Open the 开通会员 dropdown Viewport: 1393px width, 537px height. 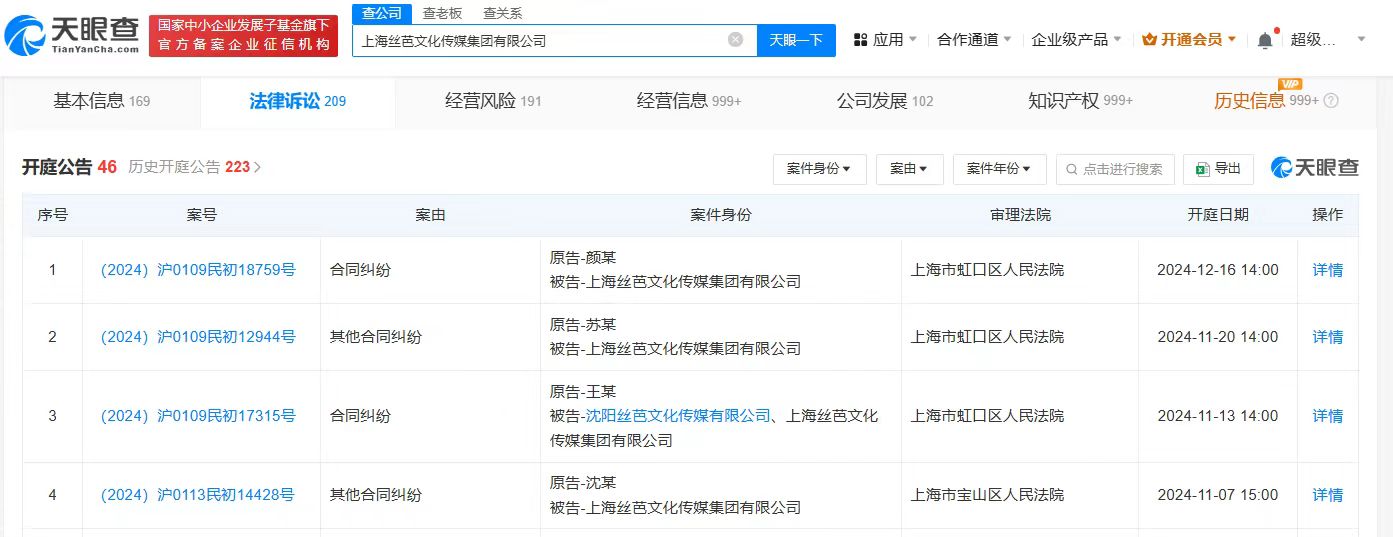pos(1189,40)
